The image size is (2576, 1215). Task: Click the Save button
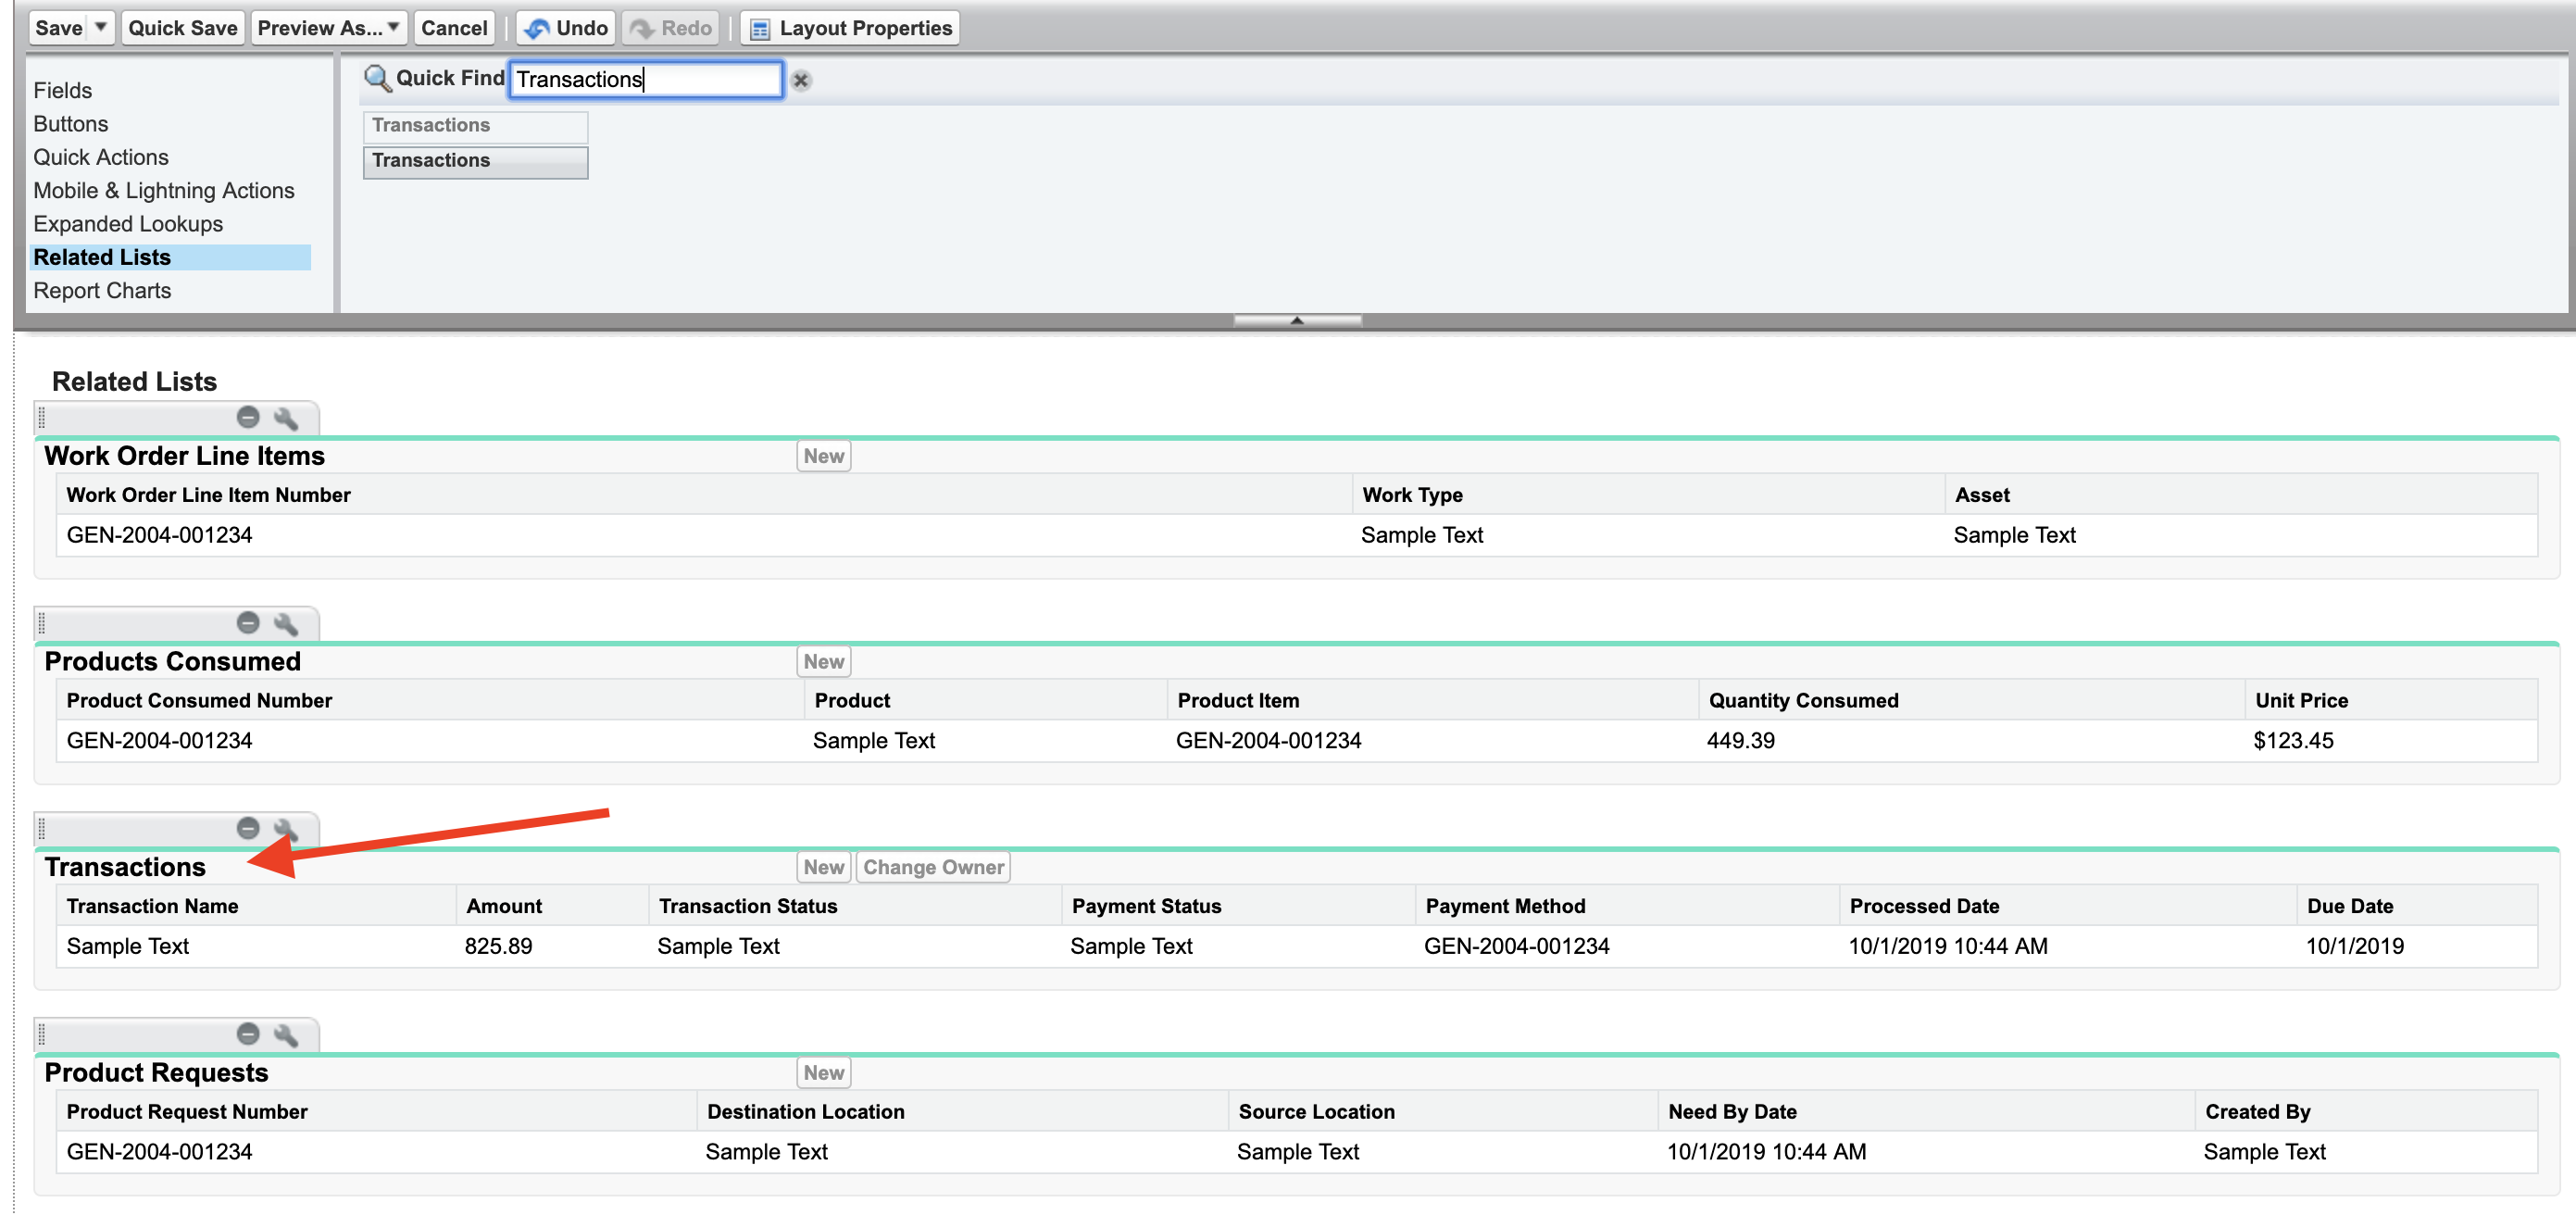pos(59,28)
